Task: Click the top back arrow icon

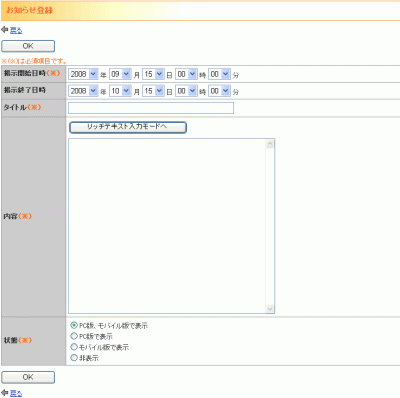Action: [x=5, y=30]
